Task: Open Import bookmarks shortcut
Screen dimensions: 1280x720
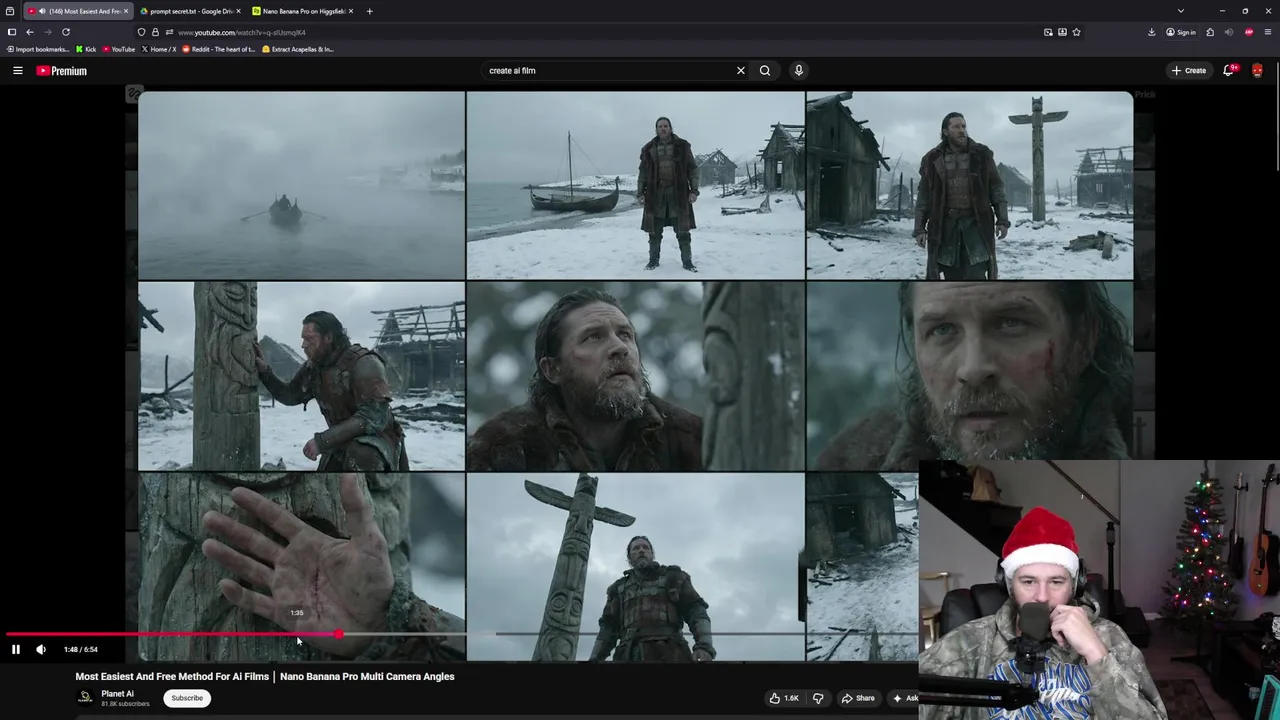Action: 38,49
